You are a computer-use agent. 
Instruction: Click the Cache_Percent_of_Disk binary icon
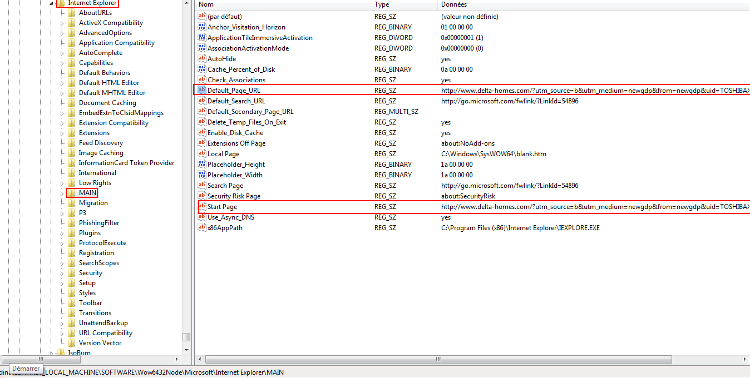click(201, 69)
